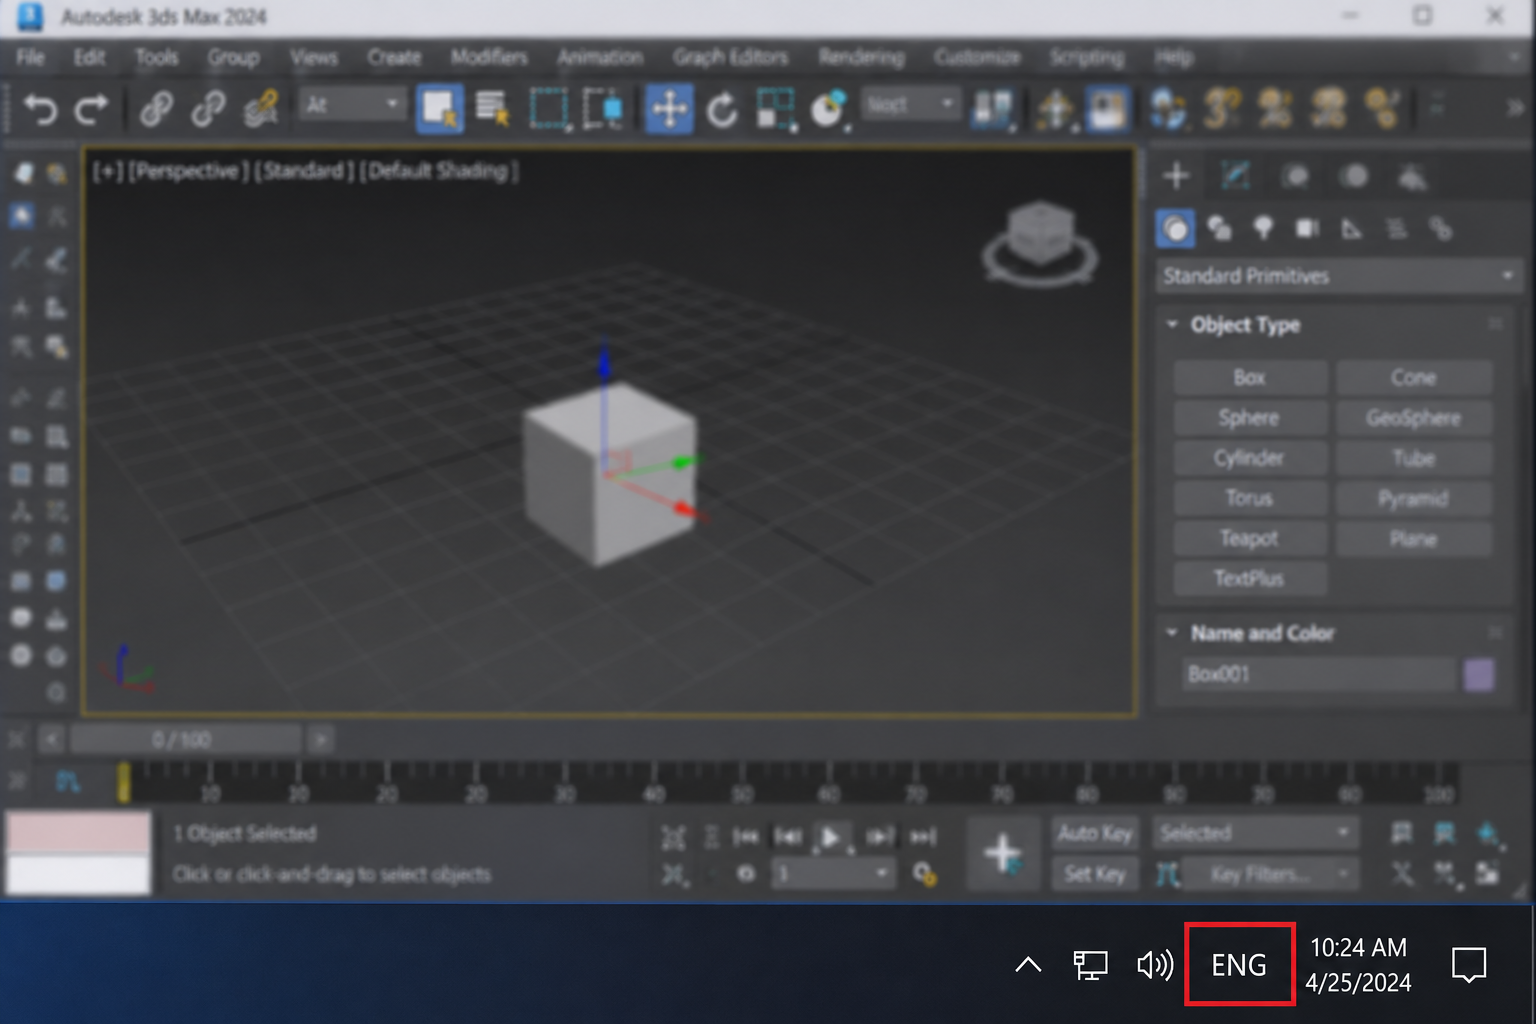
Task: Open the Rendering menu
Action: (861, 57)
